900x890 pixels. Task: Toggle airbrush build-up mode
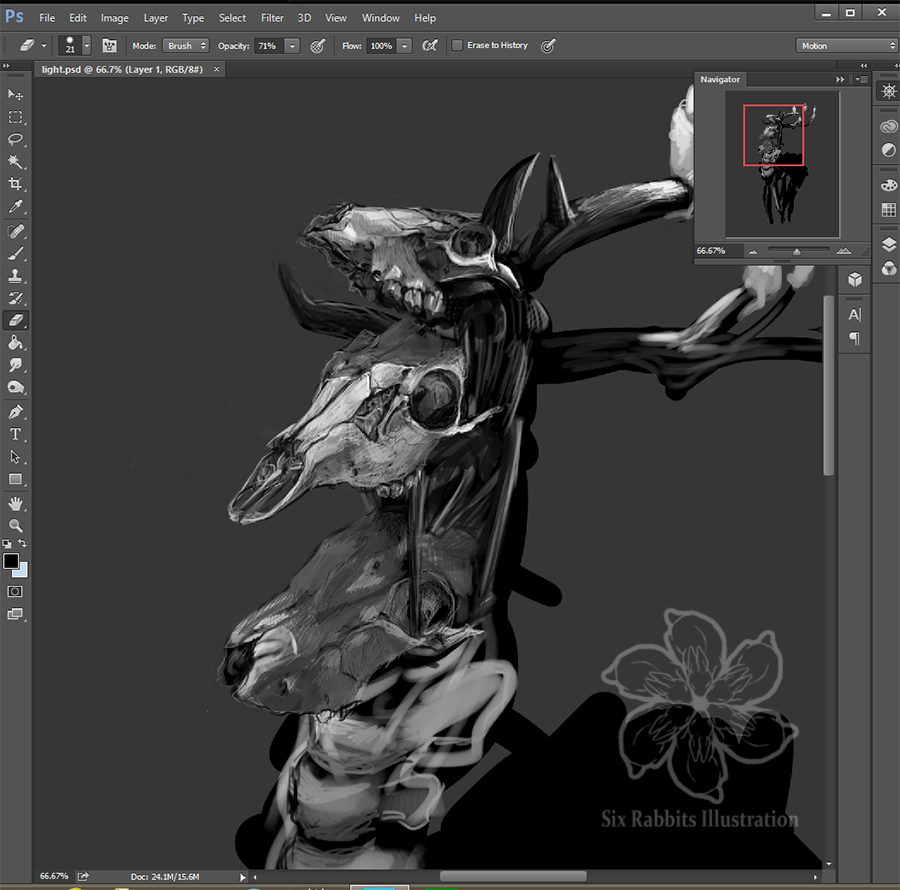[x=430, y=46]
